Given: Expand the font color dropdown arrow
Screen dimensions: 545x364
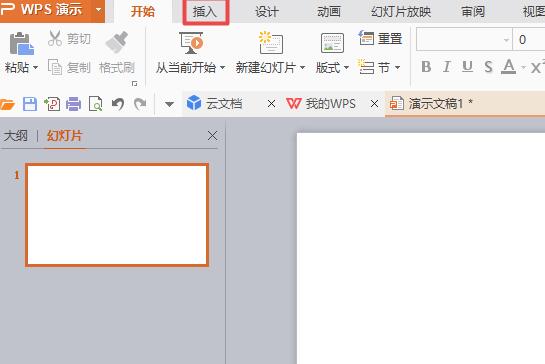Looking at the screenshot, I should [523, 67].
